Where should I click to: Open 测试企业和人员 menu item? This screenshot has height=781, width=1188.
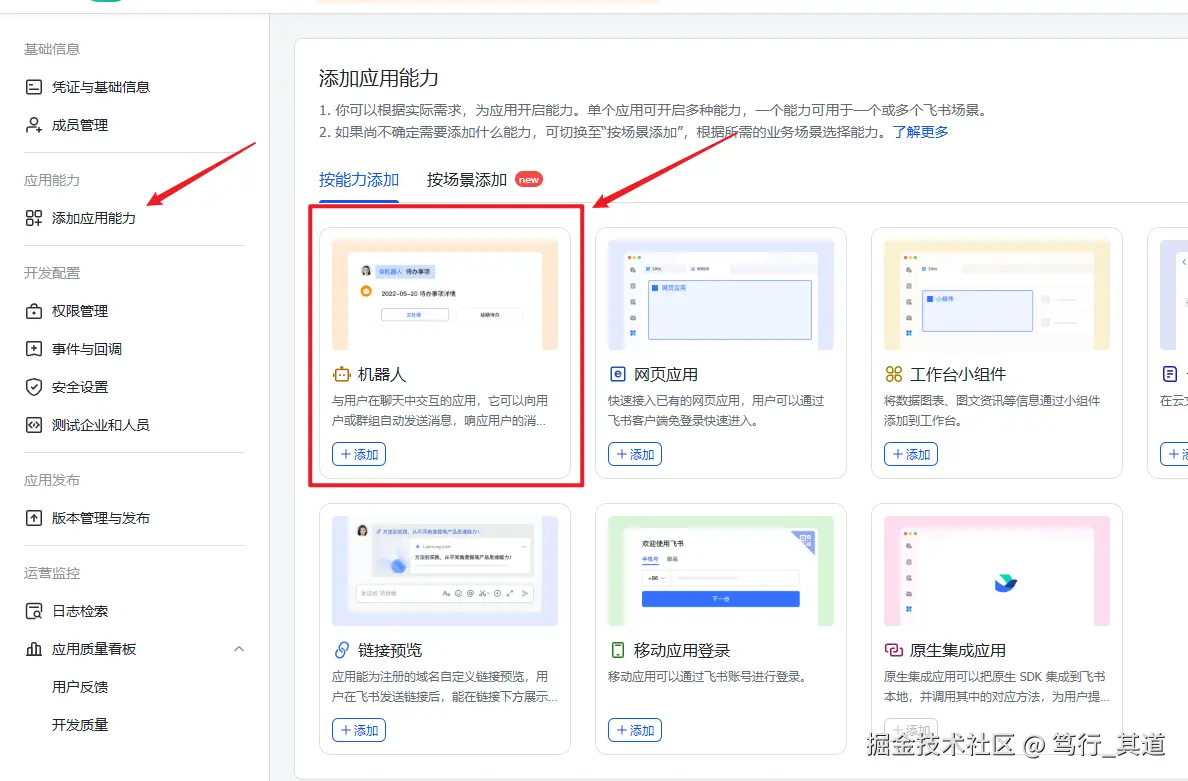coord(101,425)
